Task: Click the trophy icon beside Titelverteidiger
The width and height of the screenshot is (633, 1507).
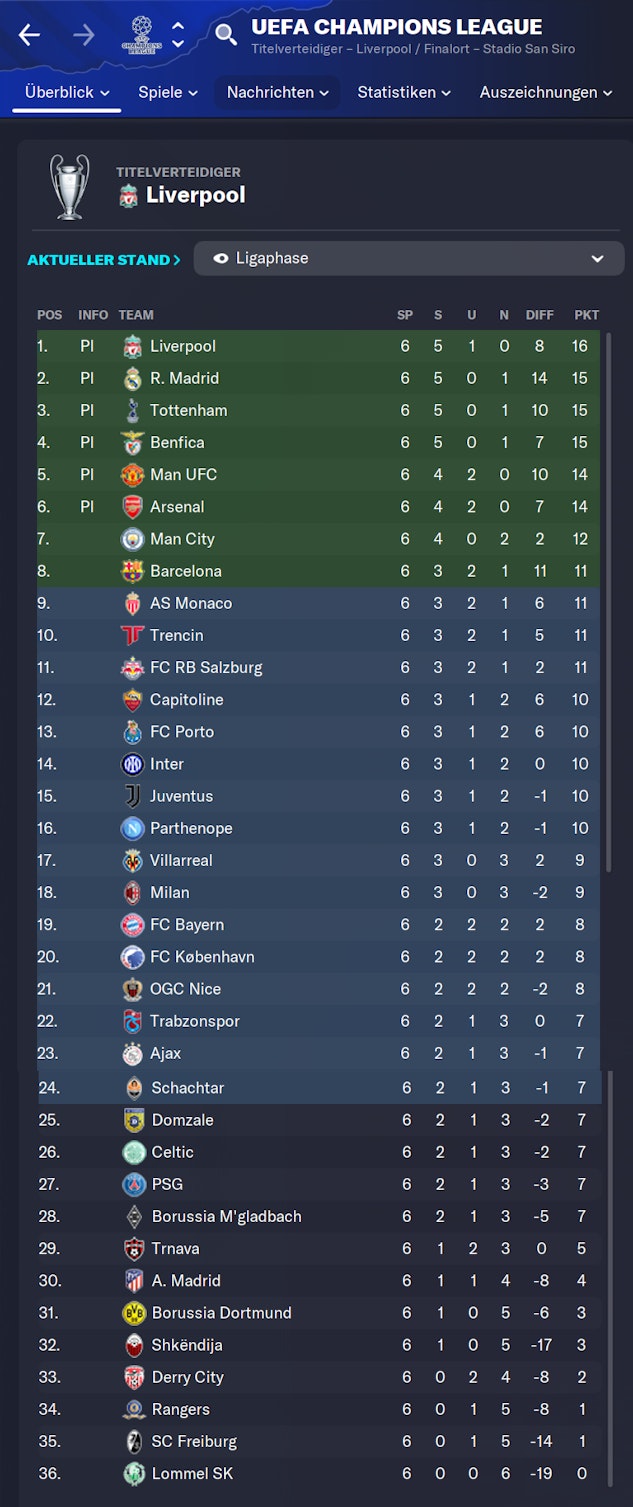Action: [70, 186]
